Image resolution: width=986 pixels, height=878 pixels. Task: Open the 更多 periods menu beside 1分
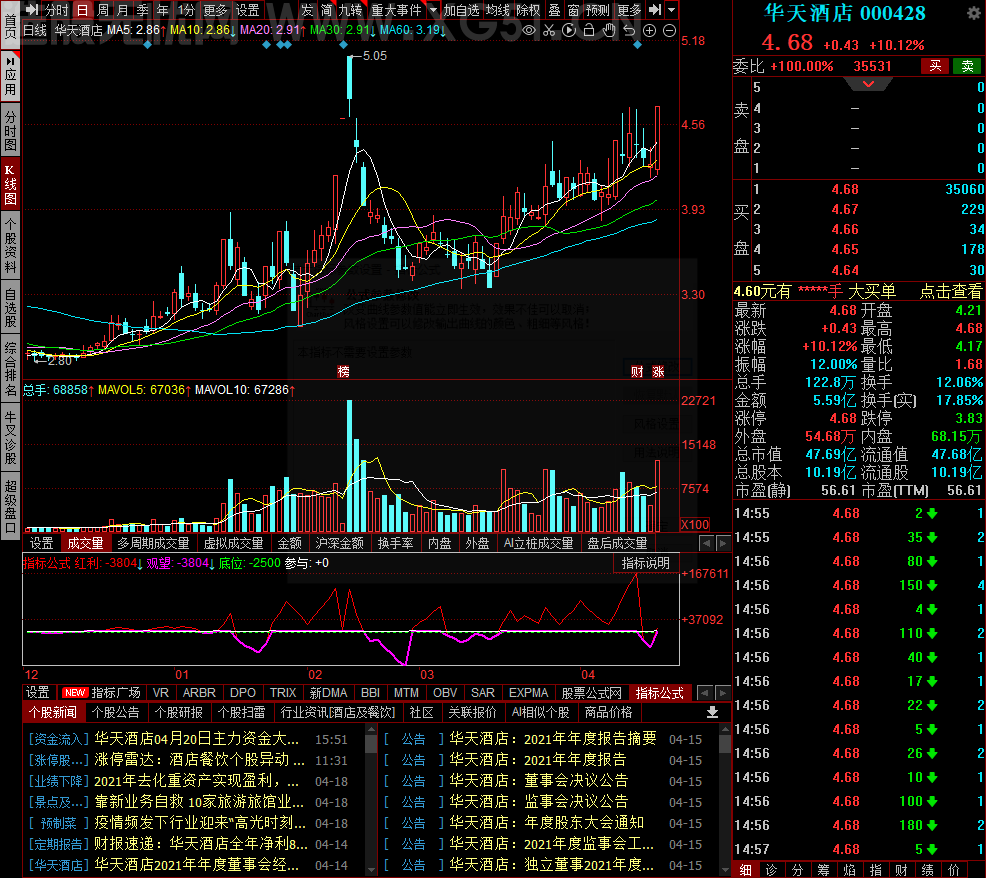pos(215,10)
